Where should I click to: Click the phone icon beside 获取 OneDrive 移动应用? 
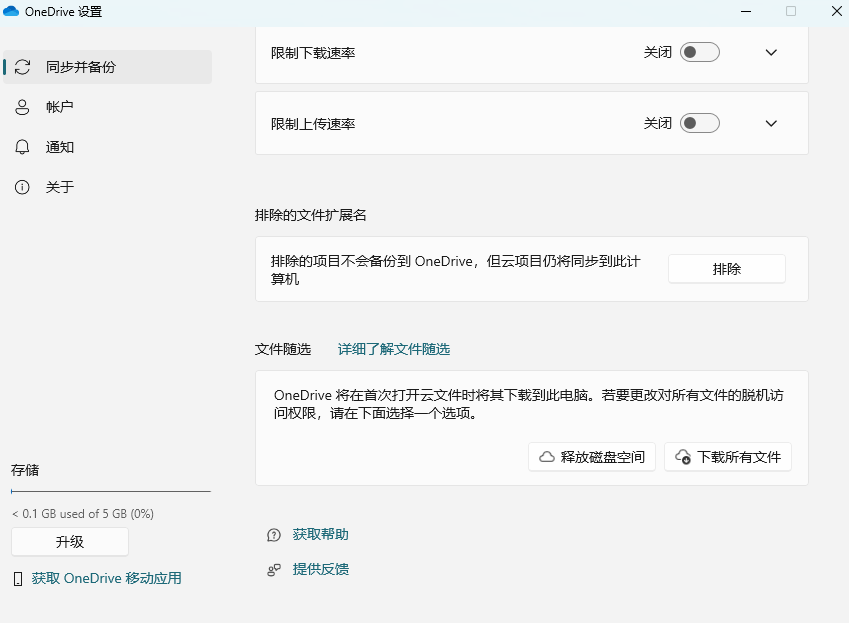[18, 579]
